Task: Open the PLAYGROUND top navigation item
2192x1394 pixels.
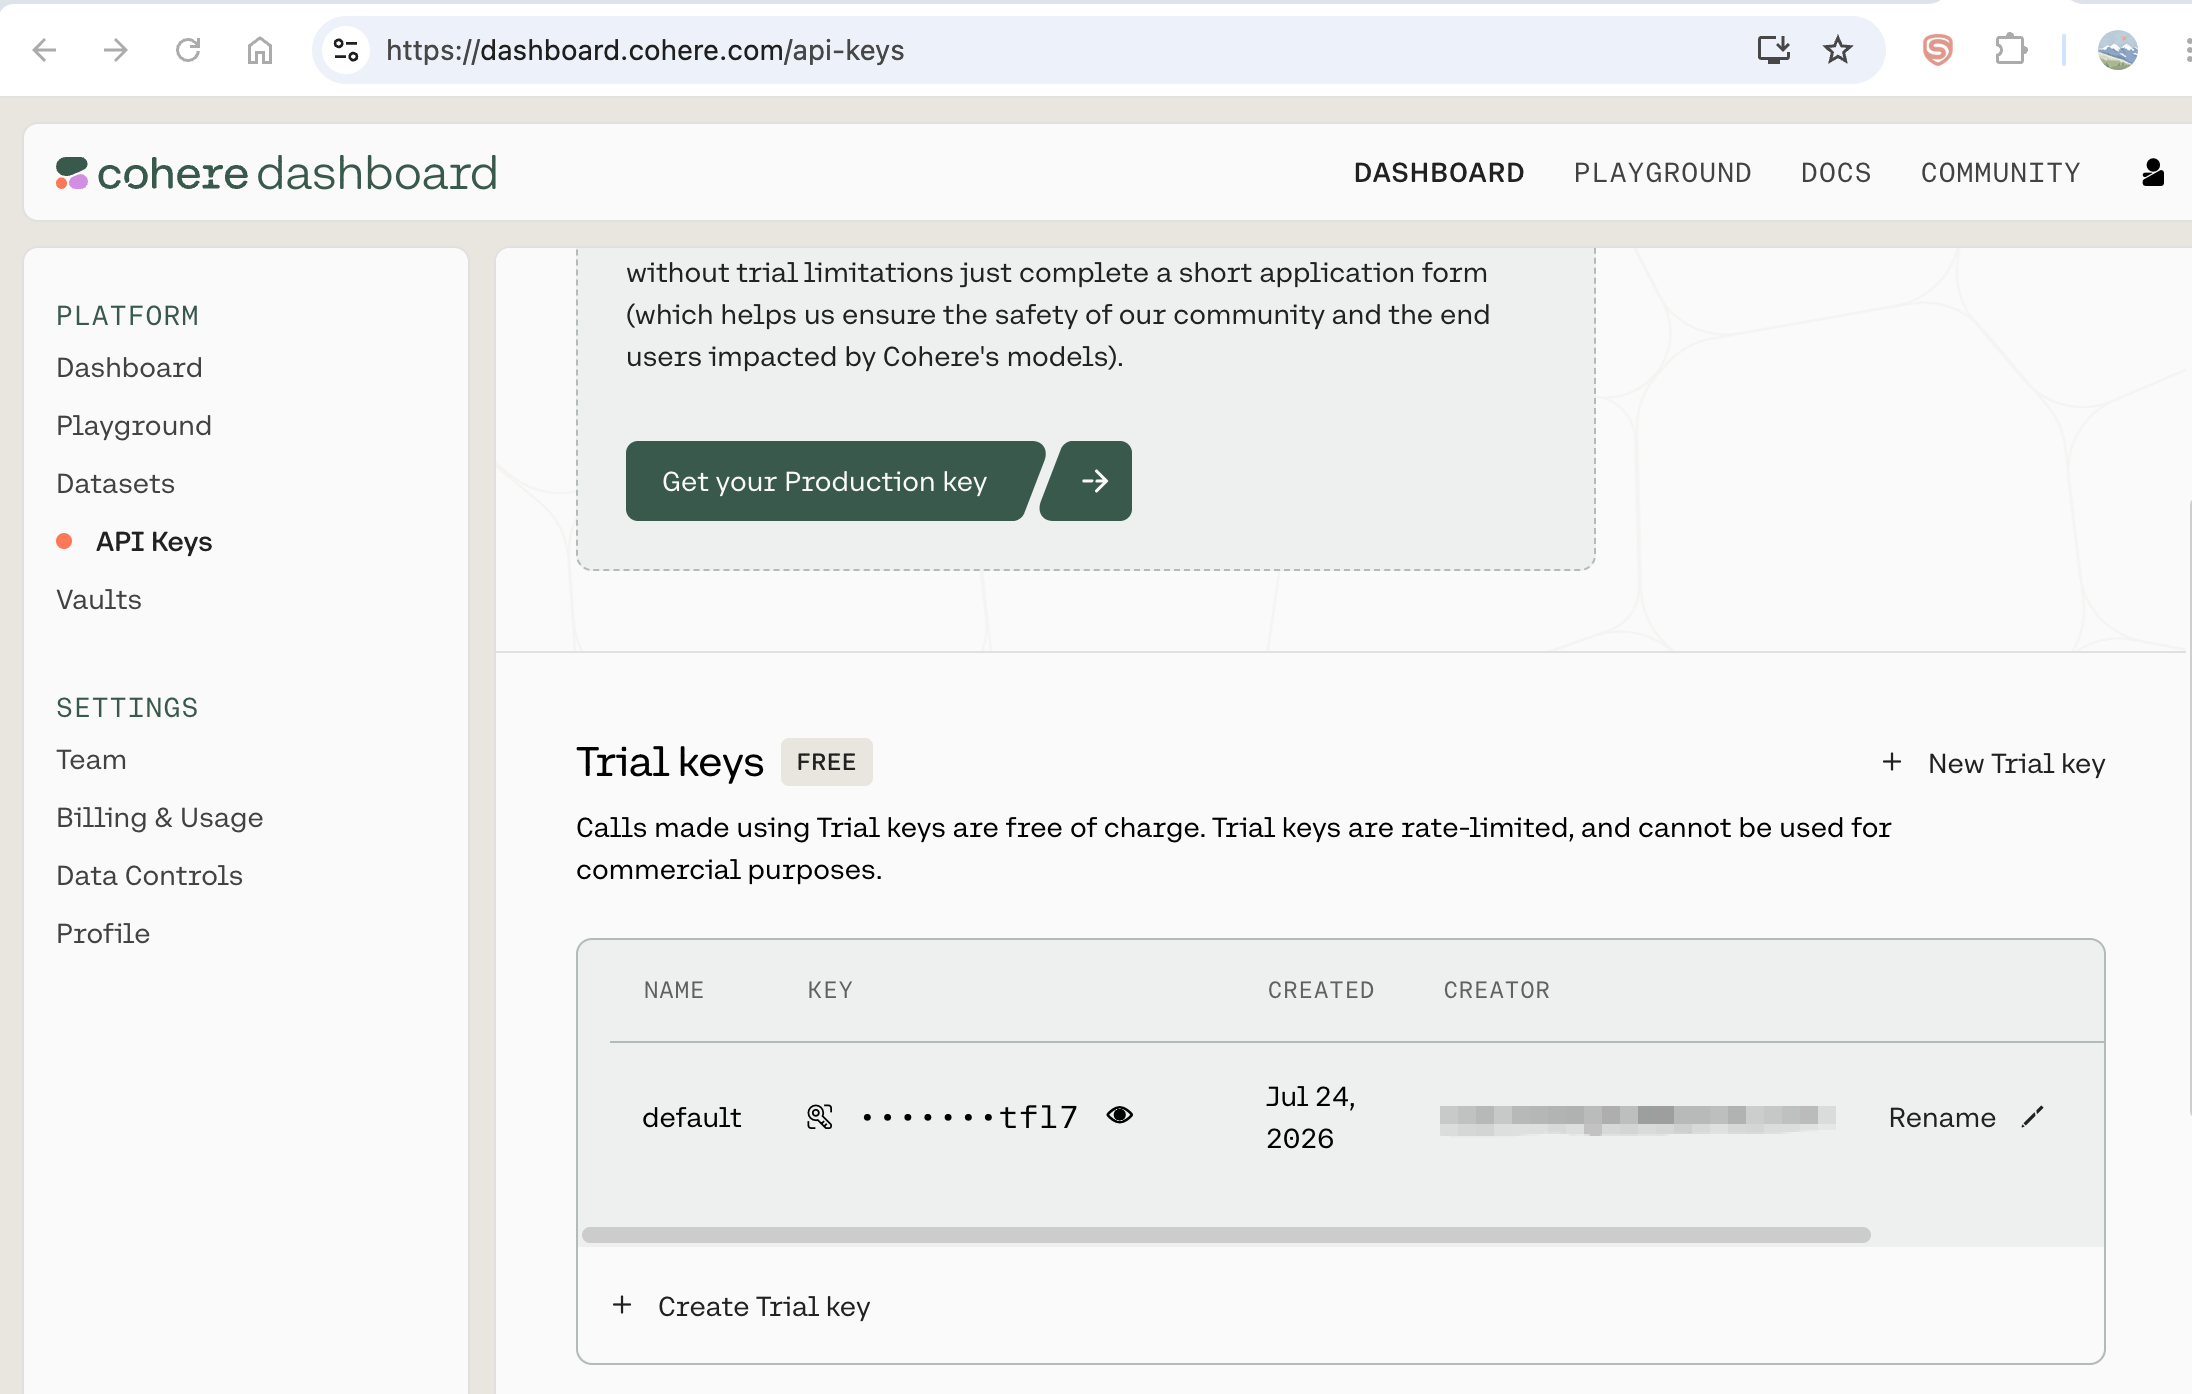Action: (x=1663, y=173)
